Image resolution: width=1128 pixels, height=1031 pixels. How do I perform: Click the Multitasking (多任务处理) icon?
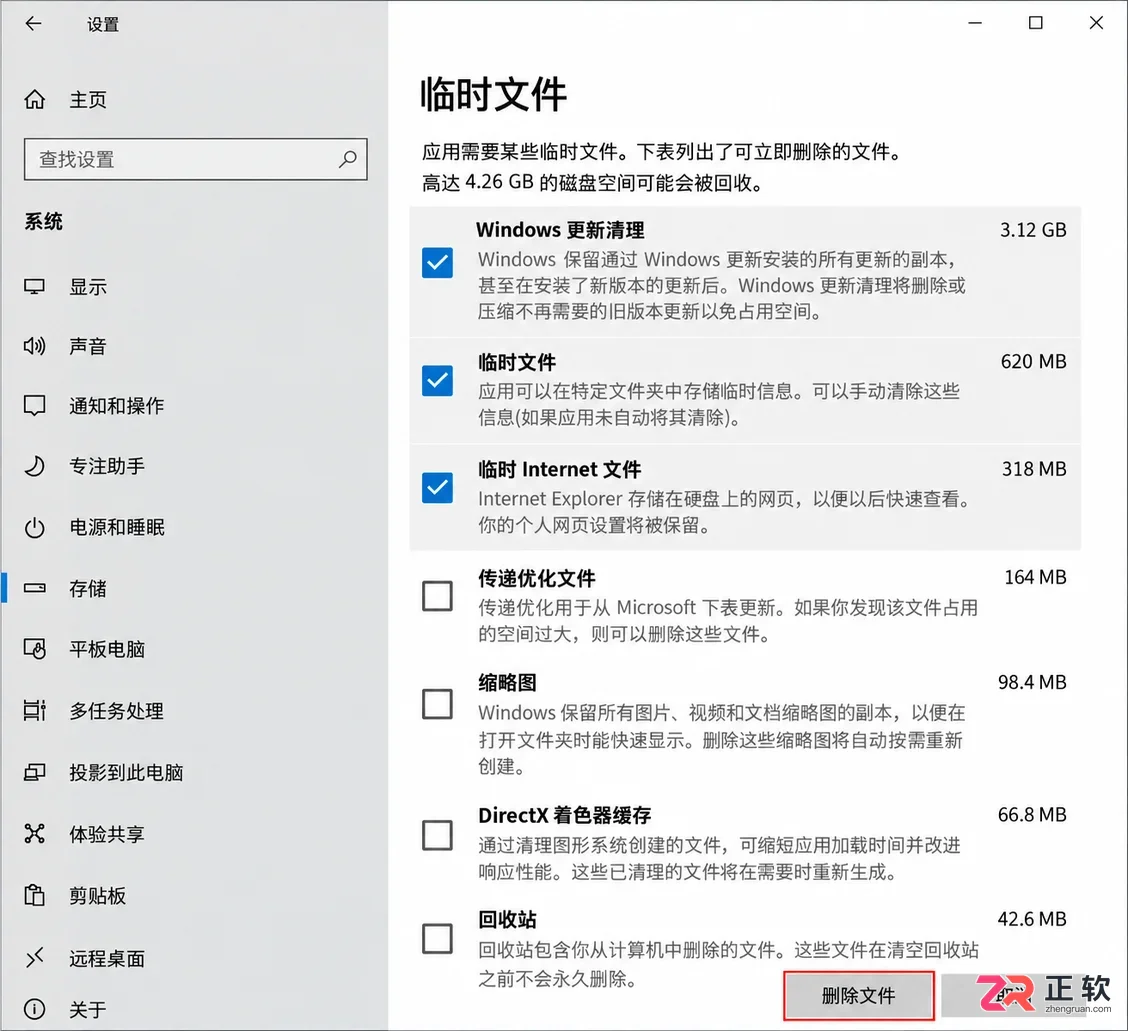point(35,711)
